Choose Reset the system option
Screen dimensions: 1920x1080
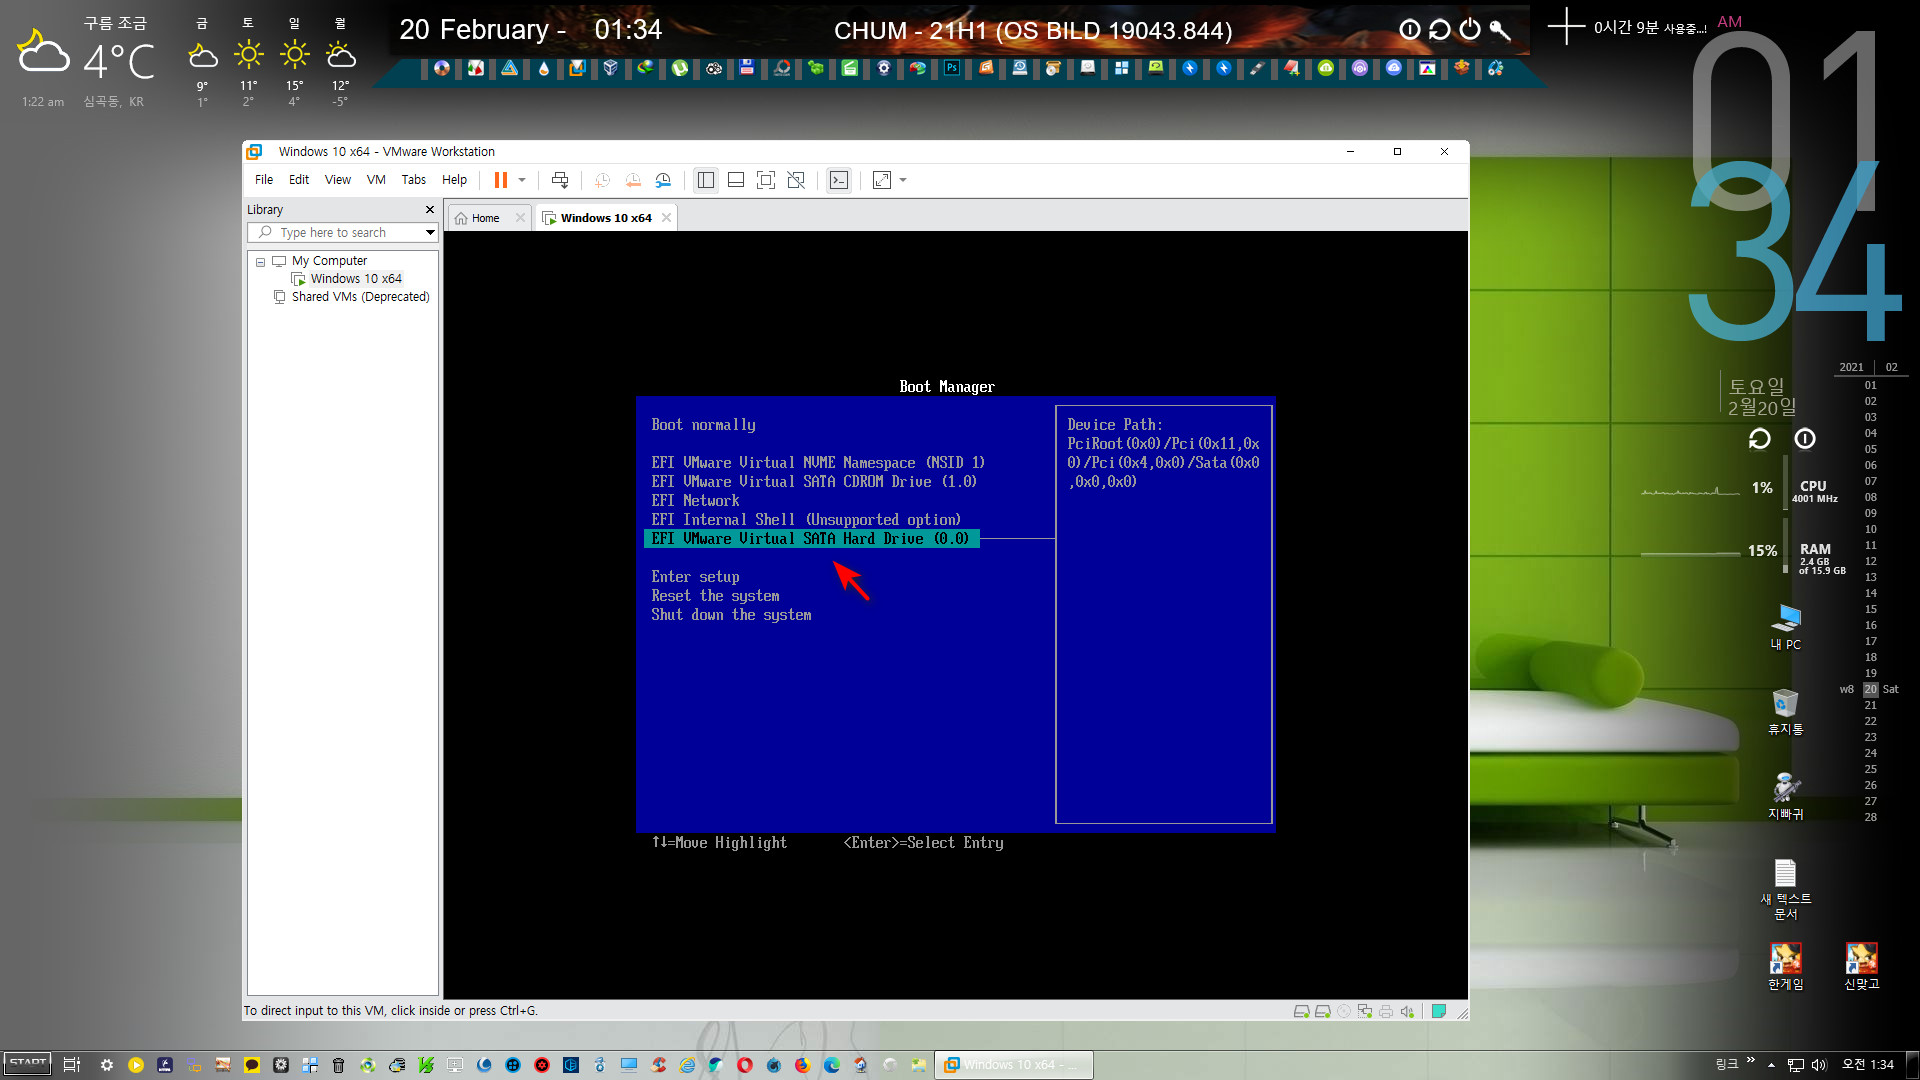point(715,596)
